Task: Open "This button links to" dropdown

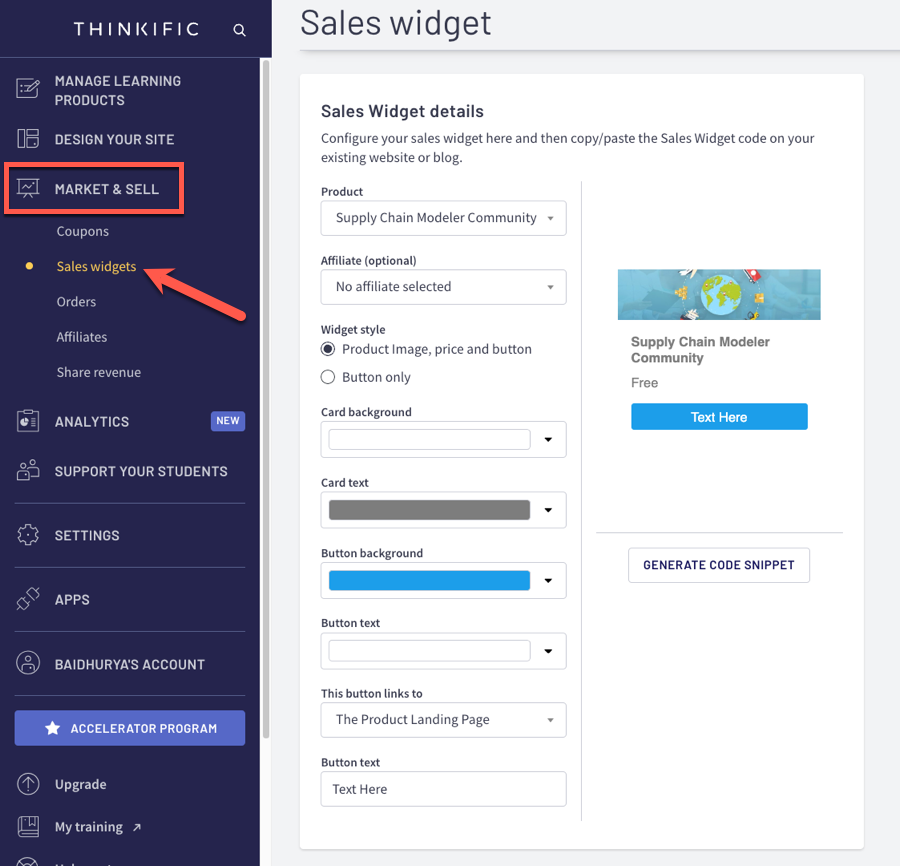Action: (x=443, y=720)
